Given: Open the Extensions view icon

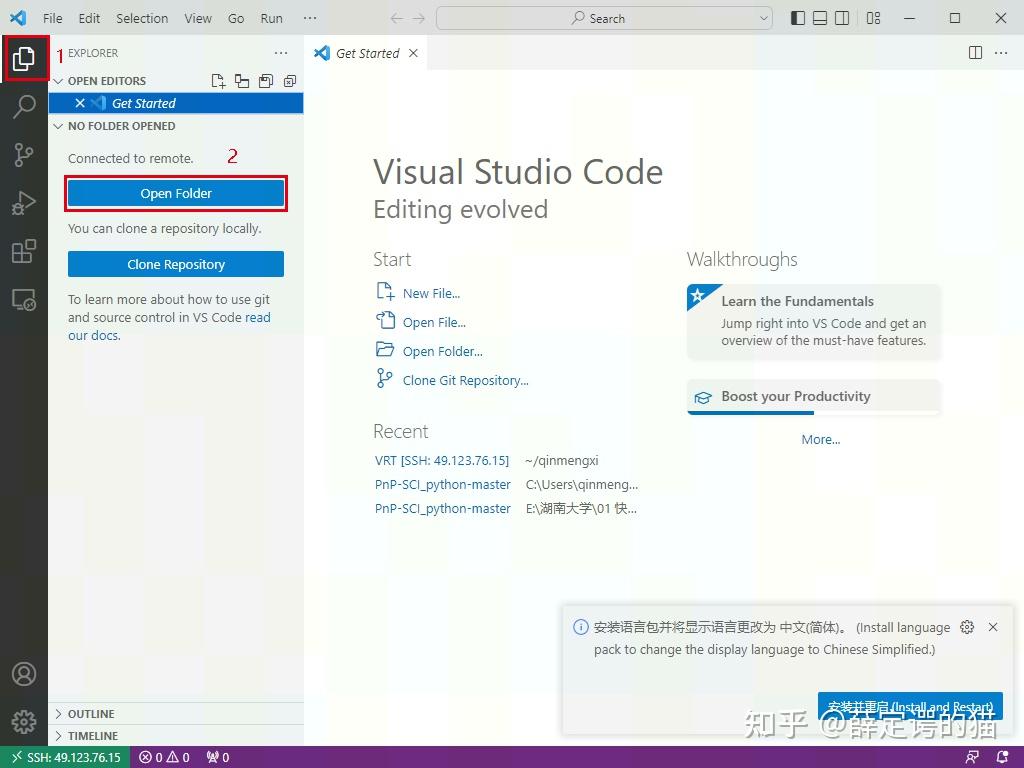Looking at the screenshot, I should pos(25,251).
